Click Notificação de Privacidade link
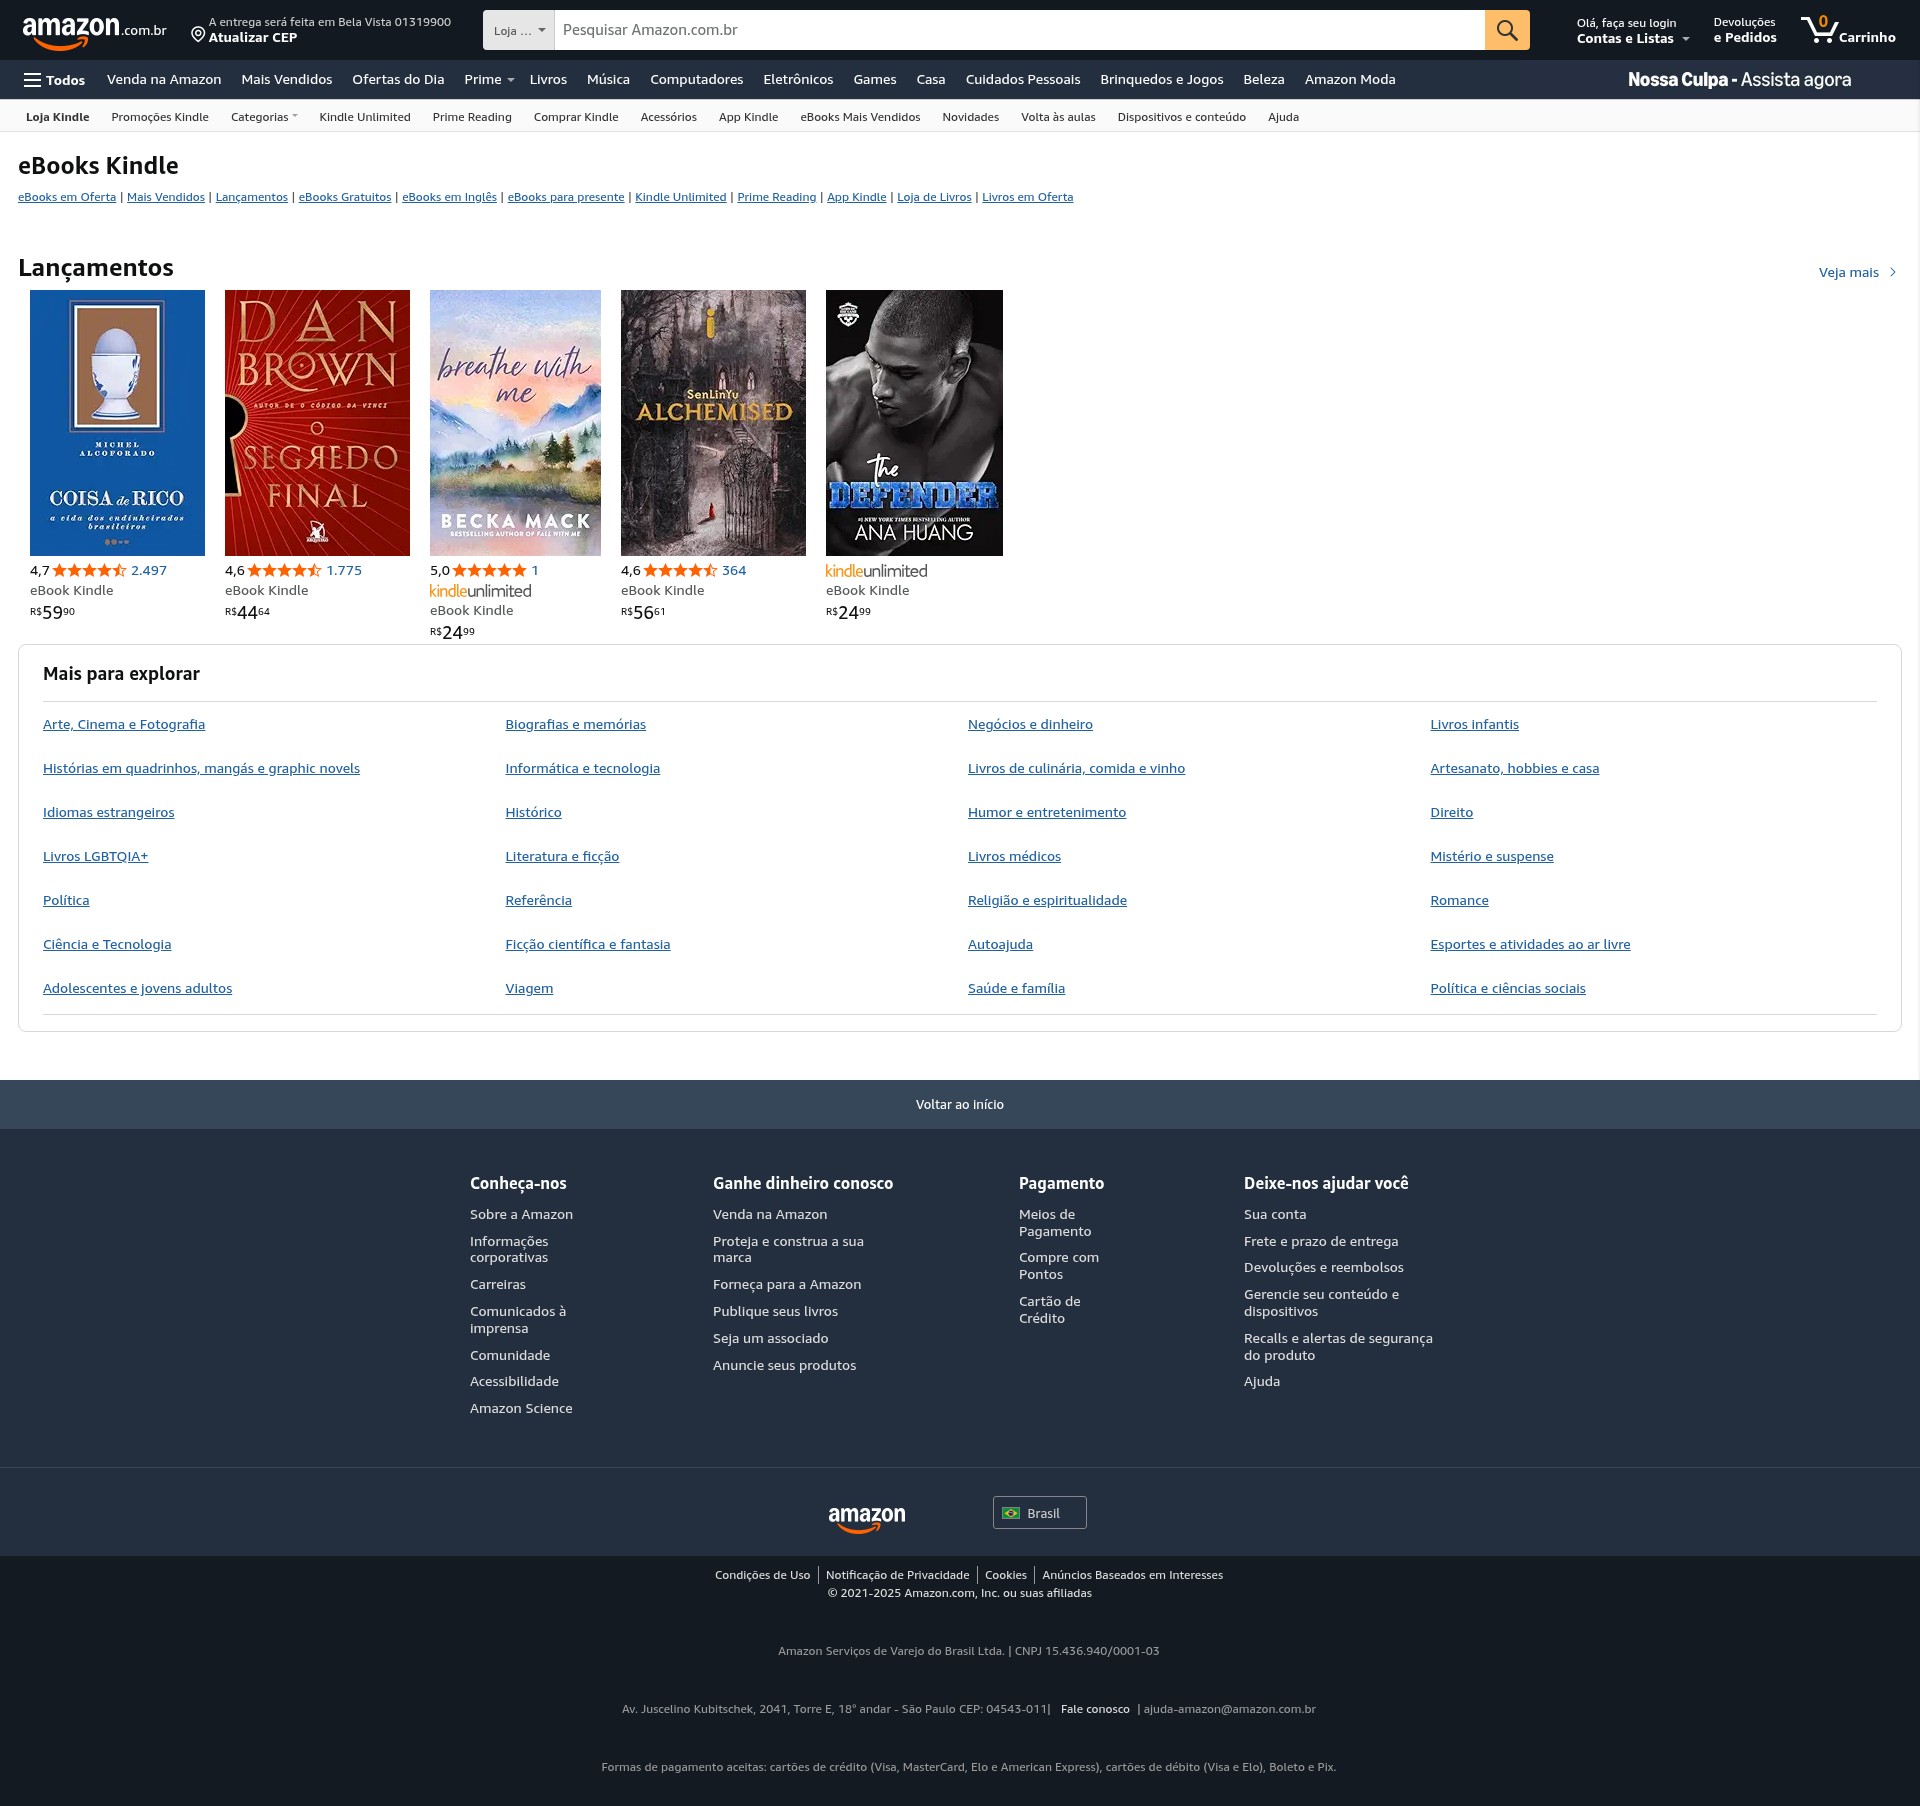The height and width of the screenshot is (1806, 1920). 897,1575
